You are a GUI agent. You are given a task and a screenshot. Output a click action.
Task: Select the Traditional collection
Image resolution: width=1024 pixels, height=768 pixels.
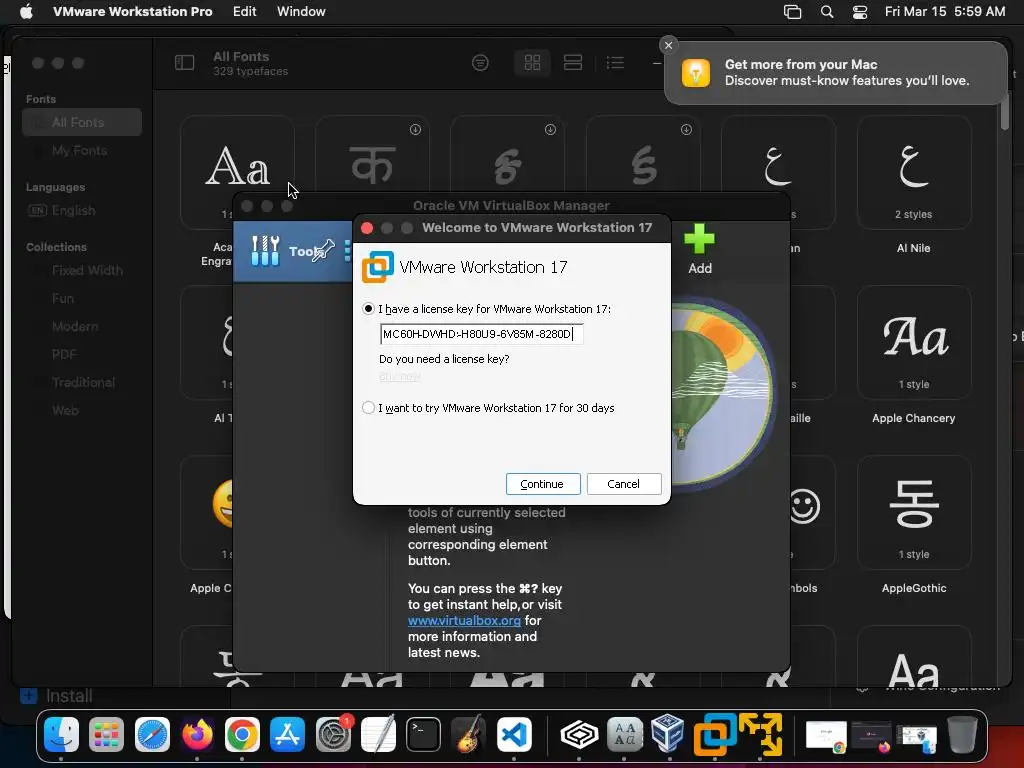(82, 383)
